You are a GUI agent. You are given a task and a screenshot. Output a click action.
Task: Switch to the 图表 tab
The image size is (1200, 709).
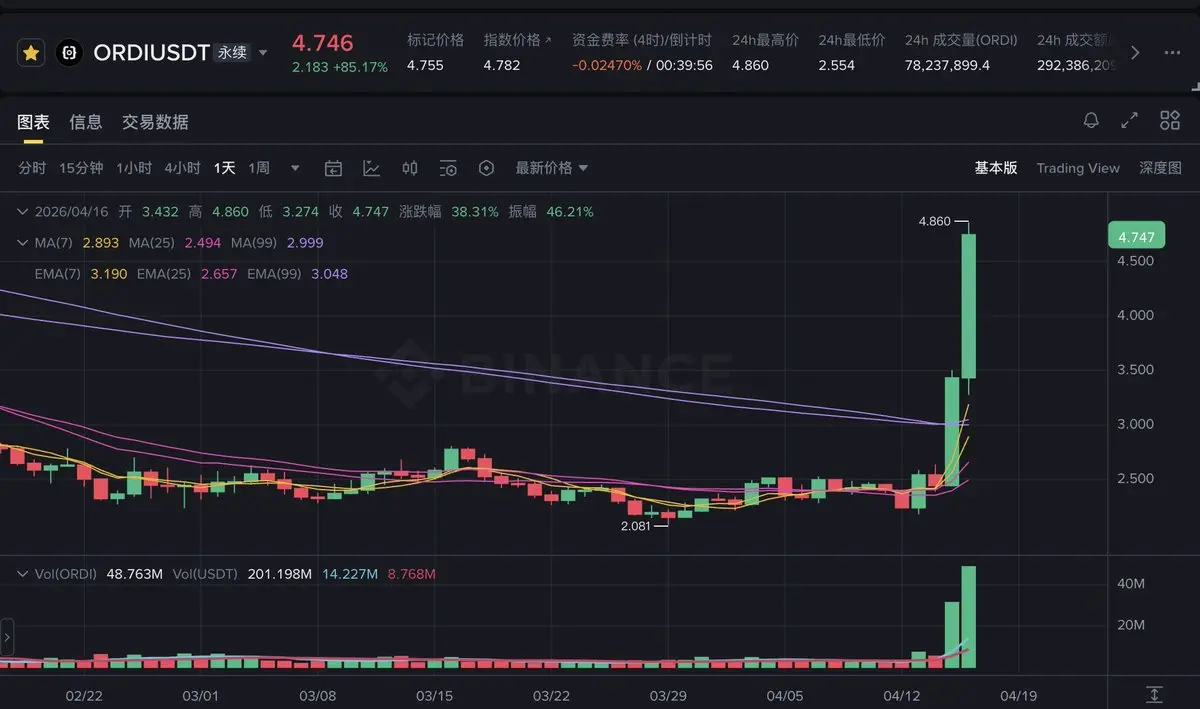tap(33, 122)
